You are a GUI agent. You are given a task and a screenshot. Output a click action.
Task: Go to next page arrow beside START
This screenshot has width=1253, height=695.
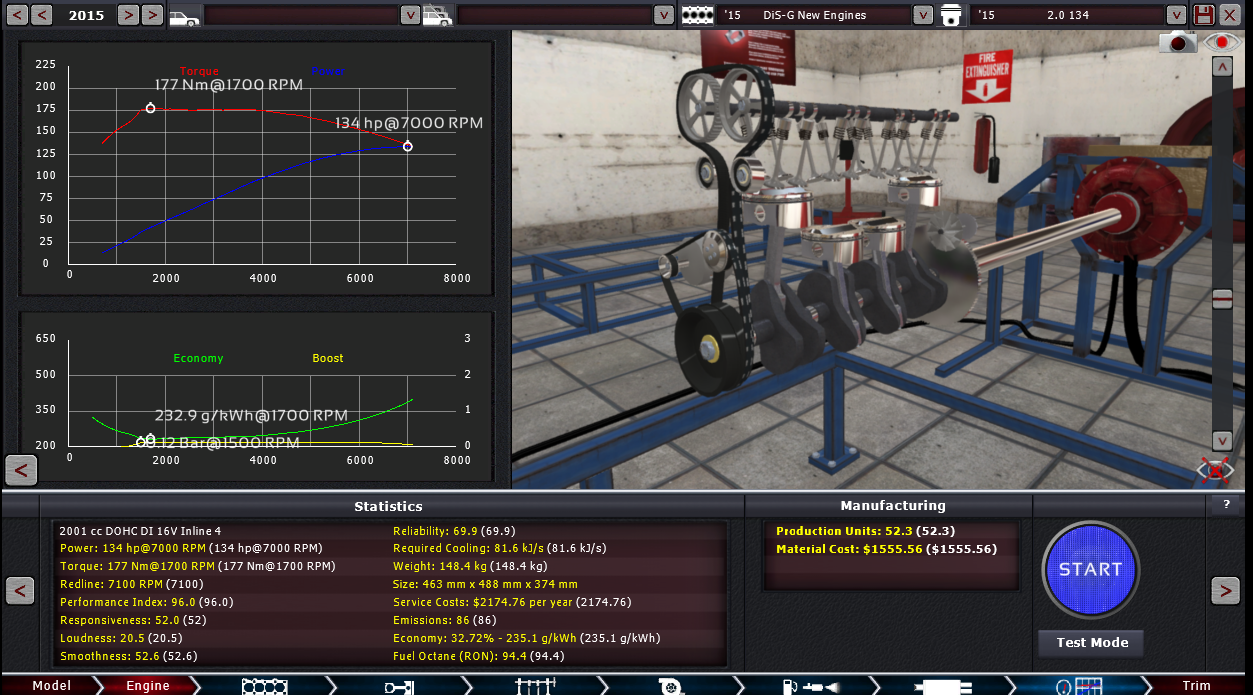pyautogui.click(x=1225, y=591)
